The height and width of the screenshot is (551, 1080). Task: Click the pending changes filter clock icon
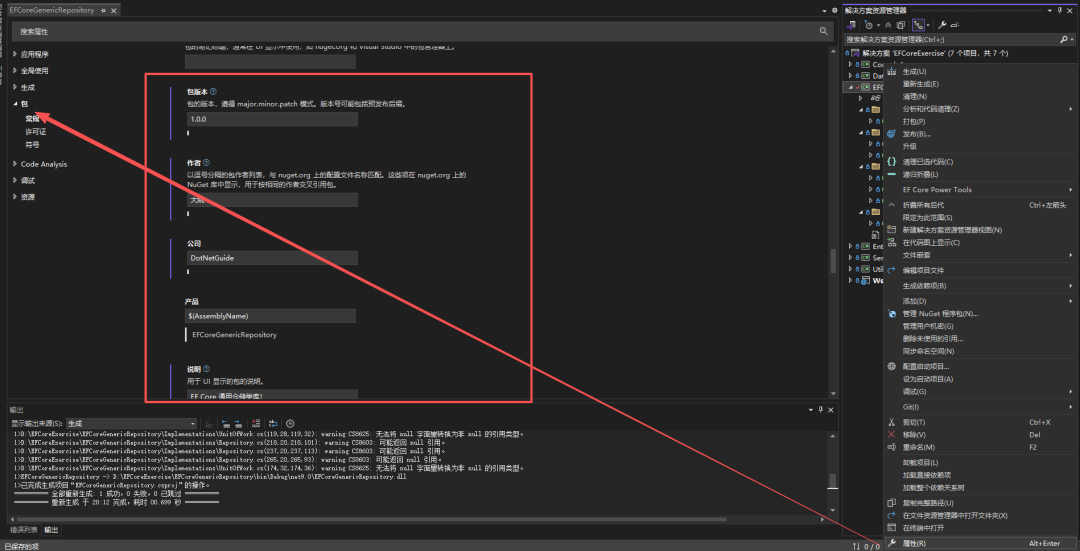tap(869, 25)
